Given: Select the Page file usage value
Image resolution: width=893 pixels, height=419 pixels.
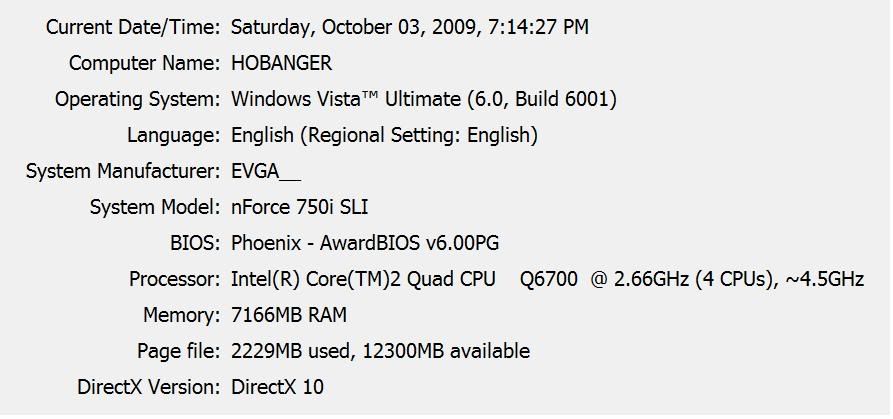Looking at the screenshot, I should pos(380,351).
